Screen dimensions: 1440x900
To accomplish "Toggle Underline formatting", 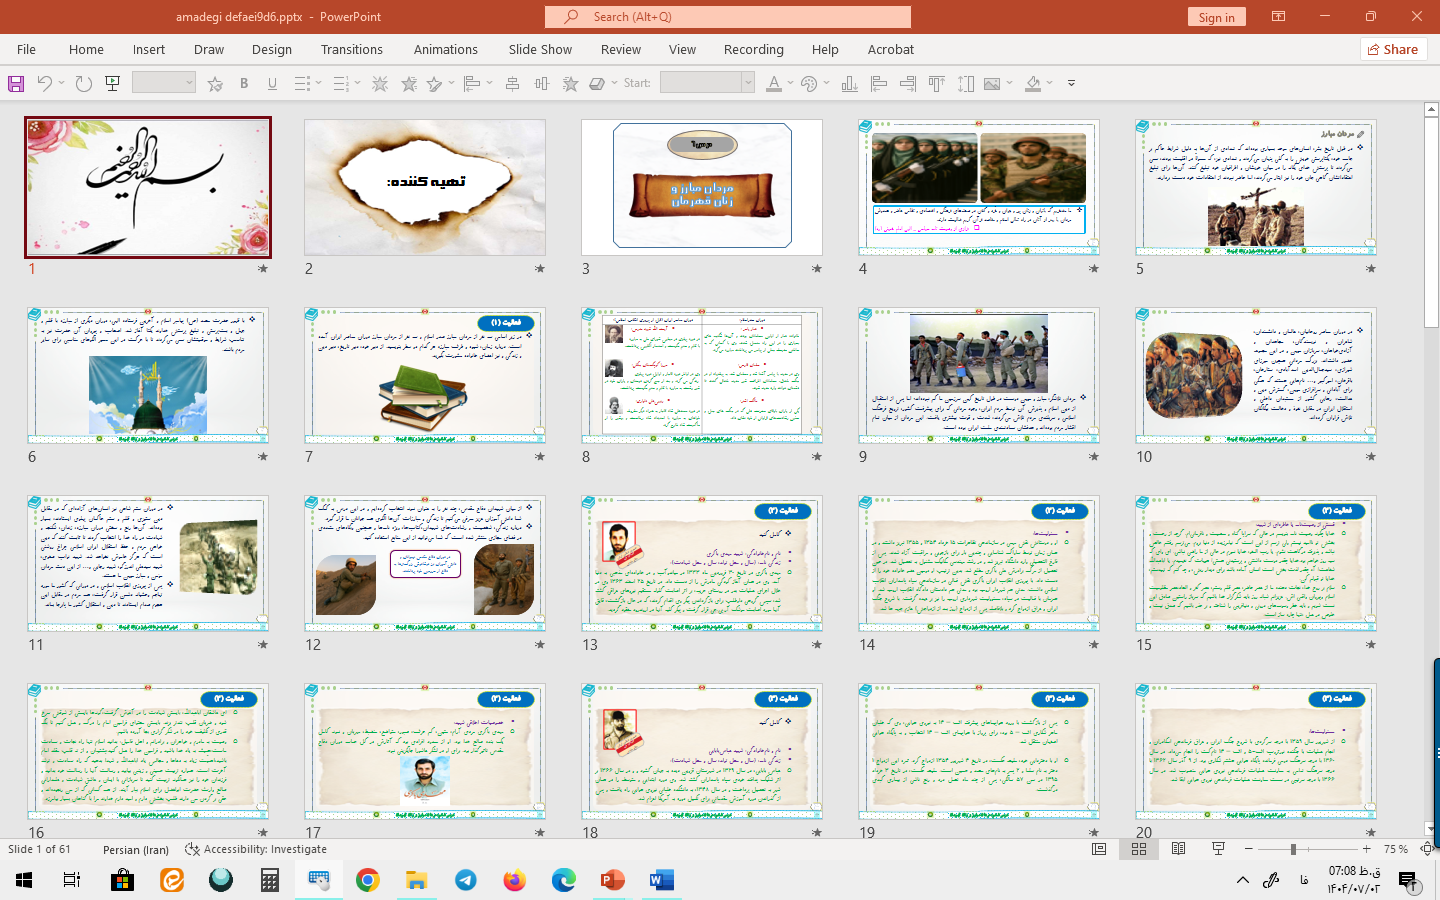I will click(272, 84).
